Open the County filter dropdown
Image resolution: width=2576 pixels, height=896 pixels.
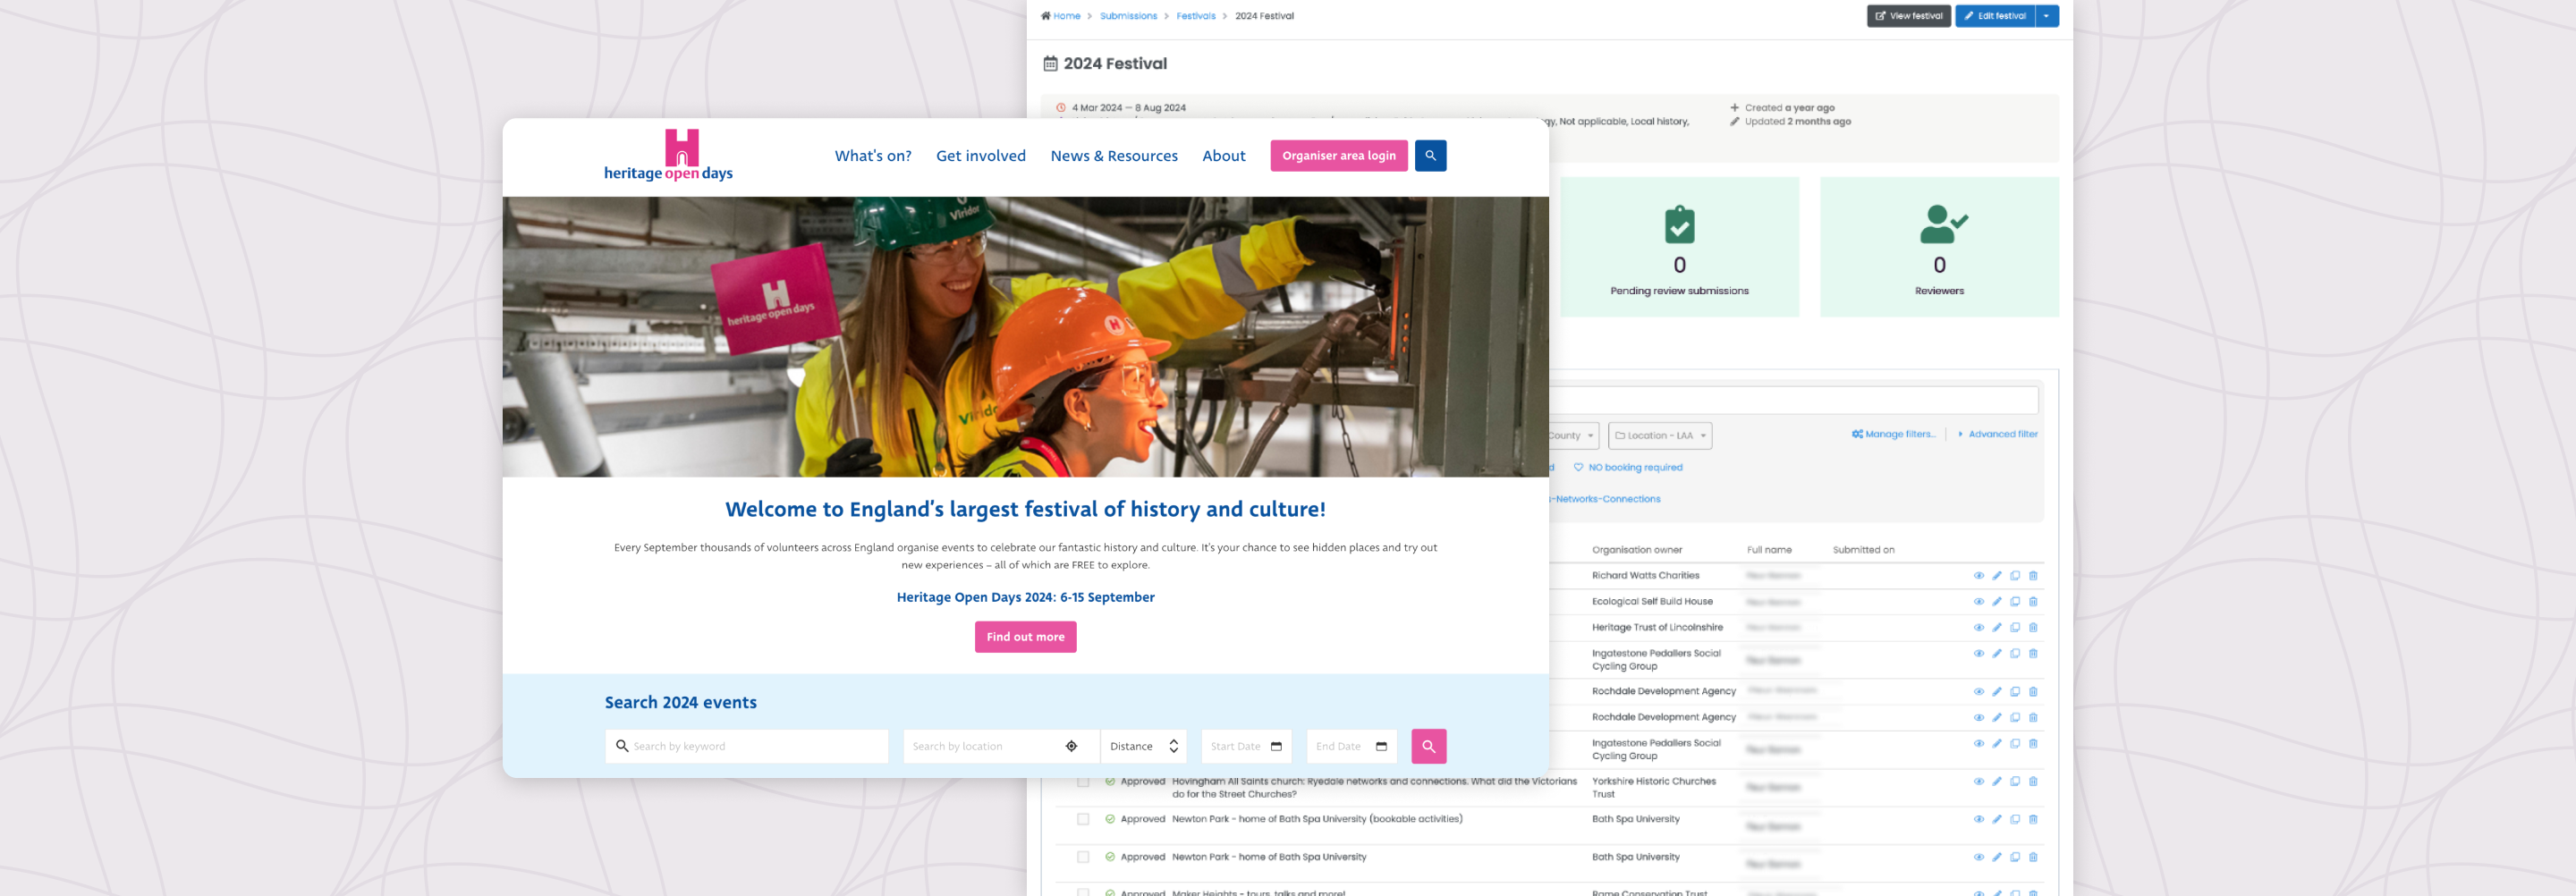pos(1574,436)
